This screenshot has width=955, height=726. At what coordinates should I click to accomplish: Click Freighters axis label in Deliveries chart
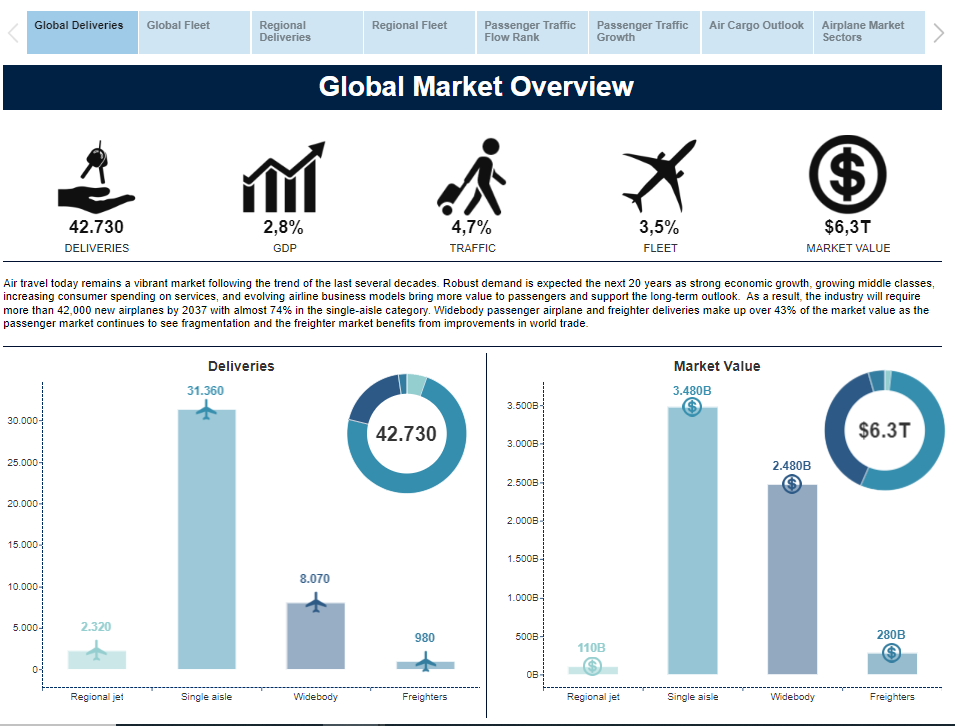coord(425,696)
